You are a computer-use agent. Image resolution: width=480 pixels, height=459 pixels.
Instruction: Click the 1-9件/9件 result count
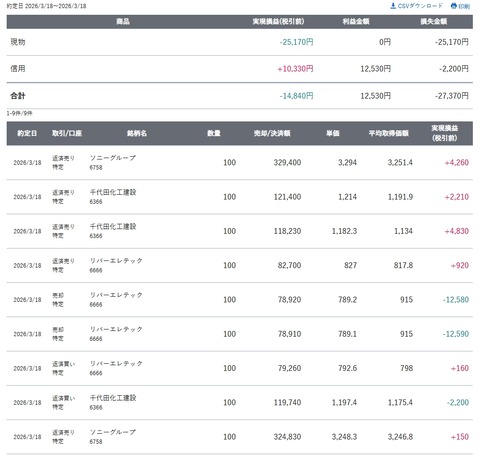pos(19,113)
